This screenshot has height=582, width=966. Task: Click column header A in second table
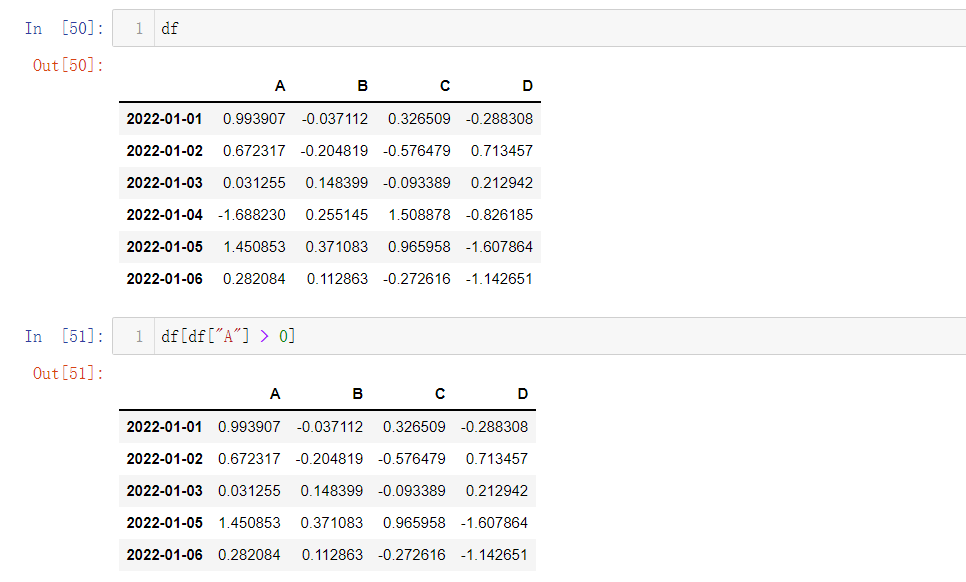click(275, 394)
